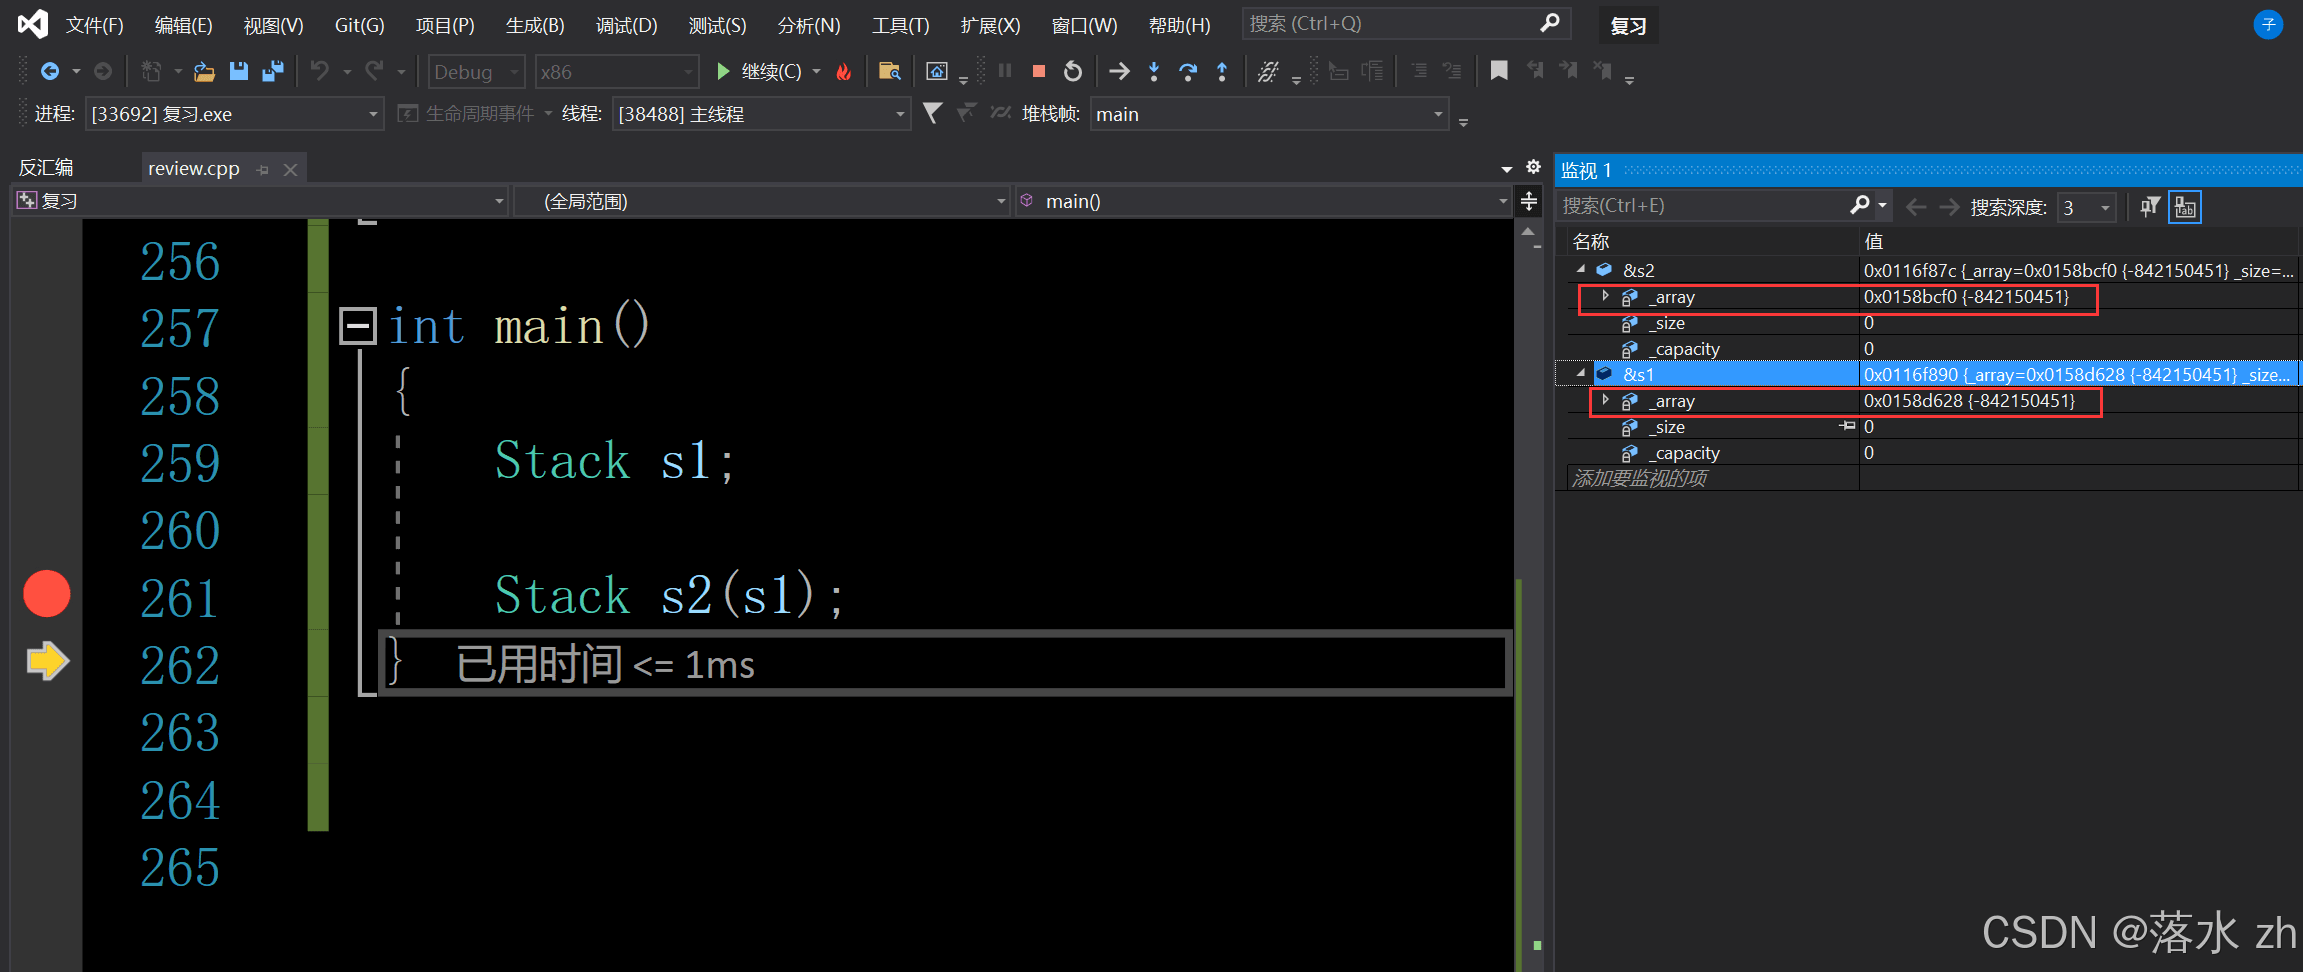This screenshot has height=972, width=2303.
Task: Restart debugging with the circular arrow
Action: tap(1073, 71)
